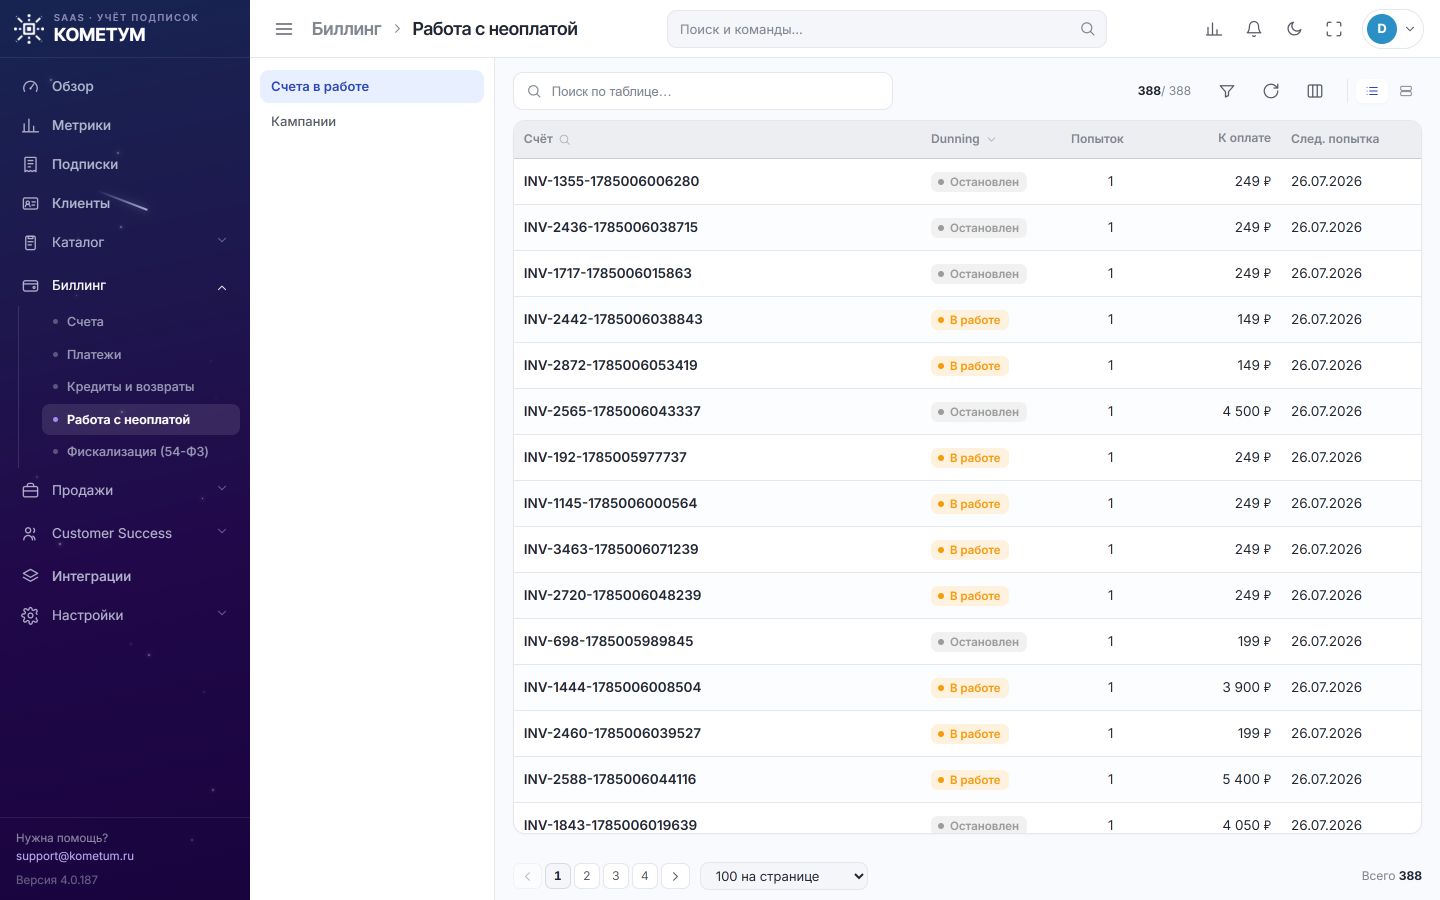This screenshot has height=900, width=1440.
Task: Select Счета в работе tab
Action: pos(372,86)
